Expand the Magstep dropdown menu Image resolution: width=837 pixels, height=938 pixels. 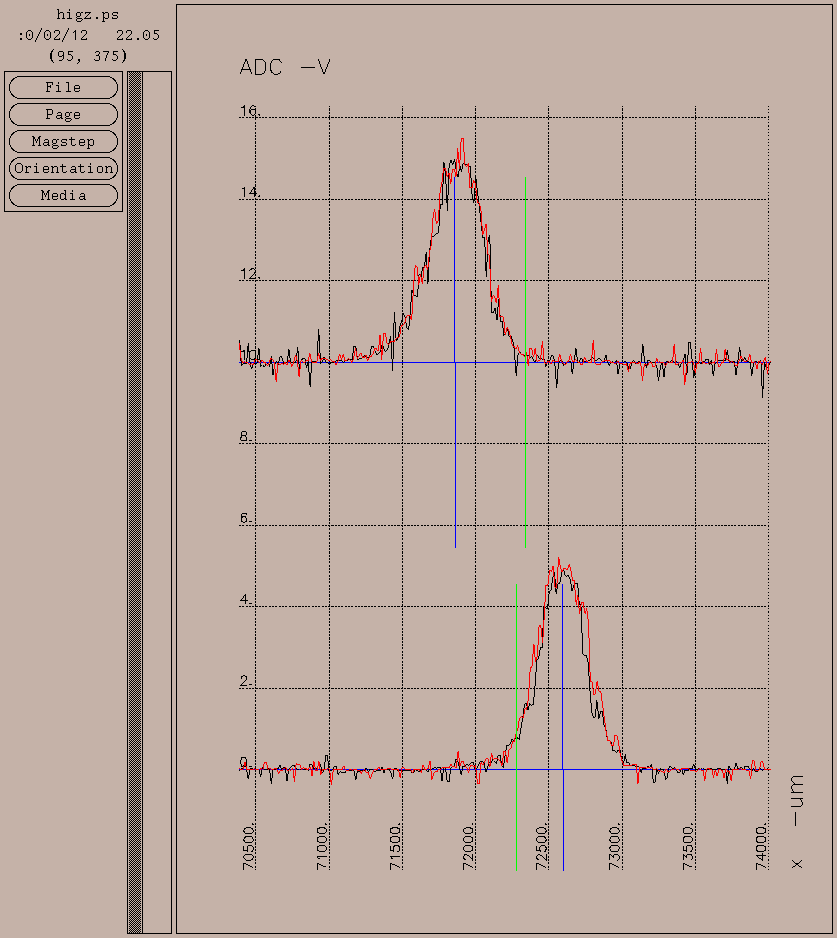(x=63, y=142)
